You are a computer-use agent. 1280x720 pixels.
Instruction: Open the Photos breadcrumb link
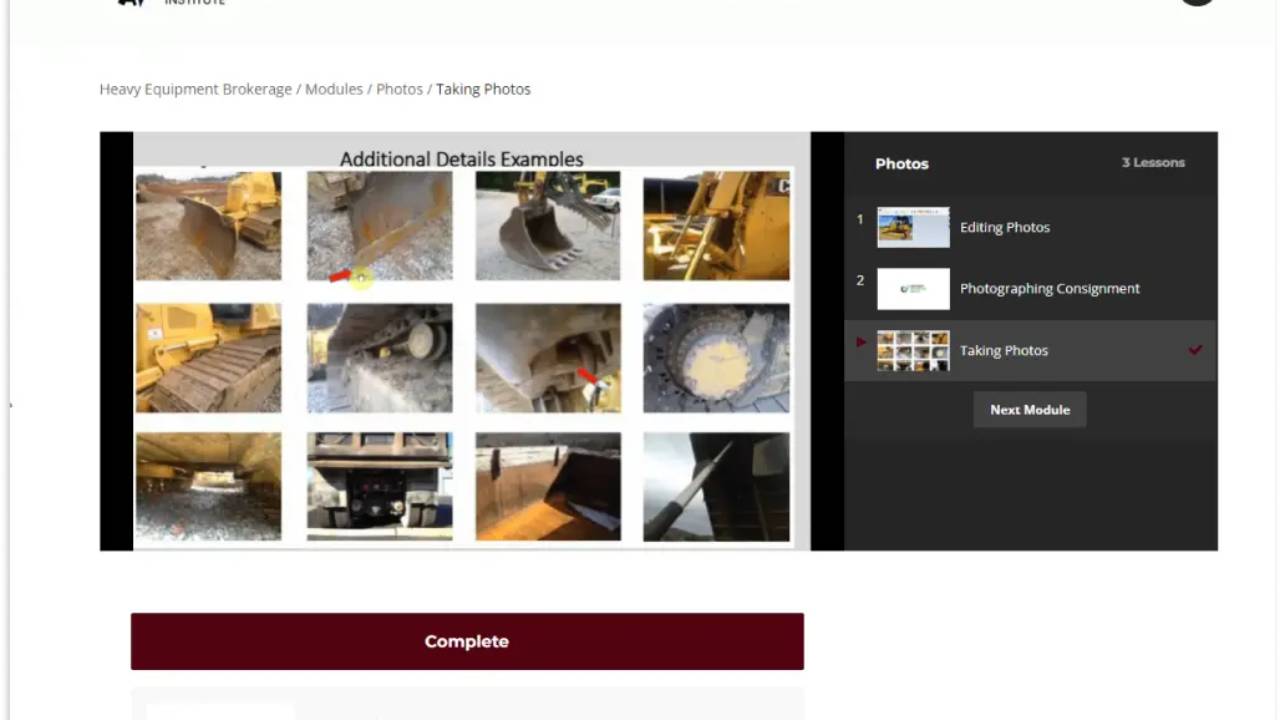(x=399, y=89)
